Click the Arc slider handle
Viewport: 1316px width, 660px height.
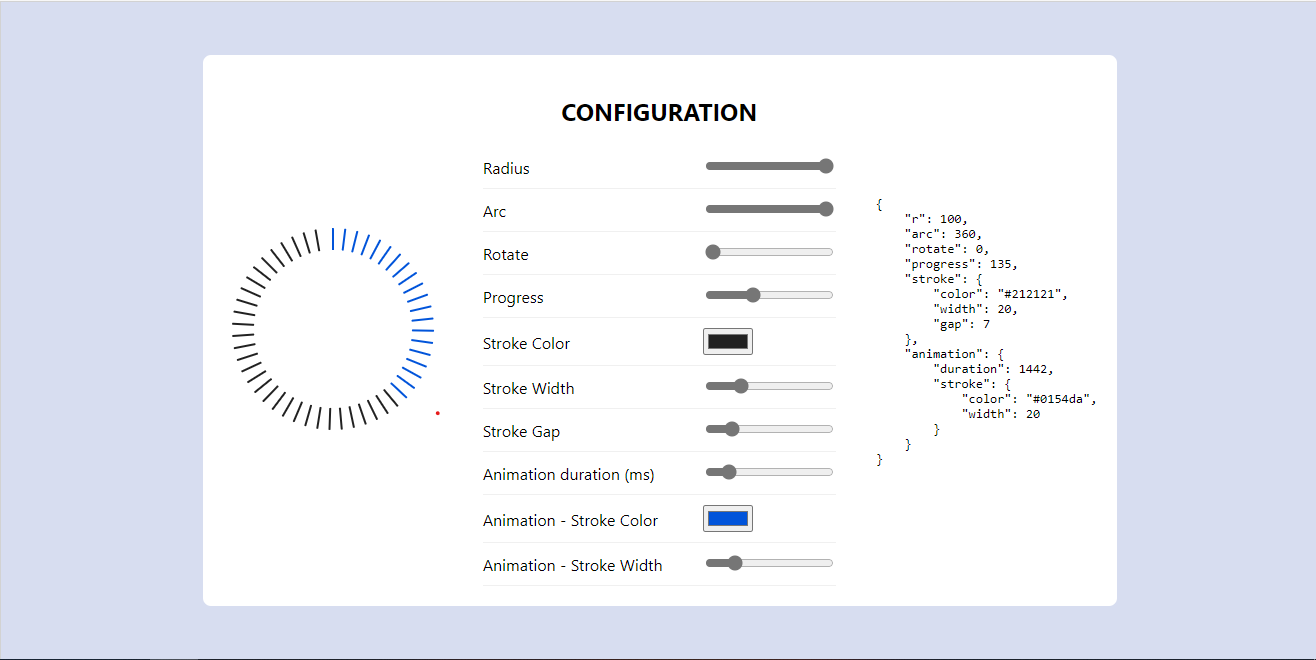pyautogui.click(x=826, y=209)
